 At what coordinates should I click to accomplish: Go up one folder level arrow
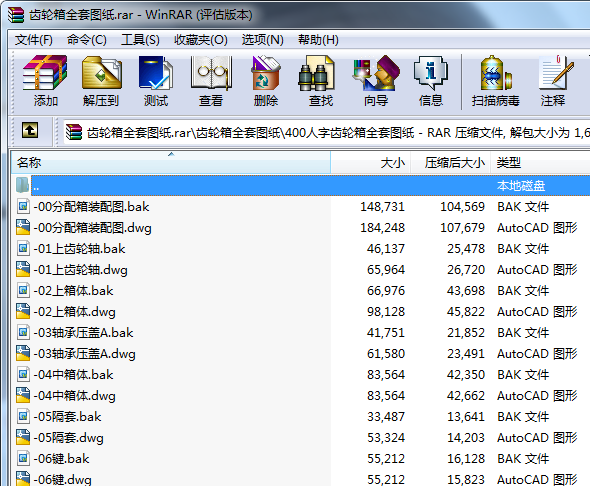(x=30, y=131)
